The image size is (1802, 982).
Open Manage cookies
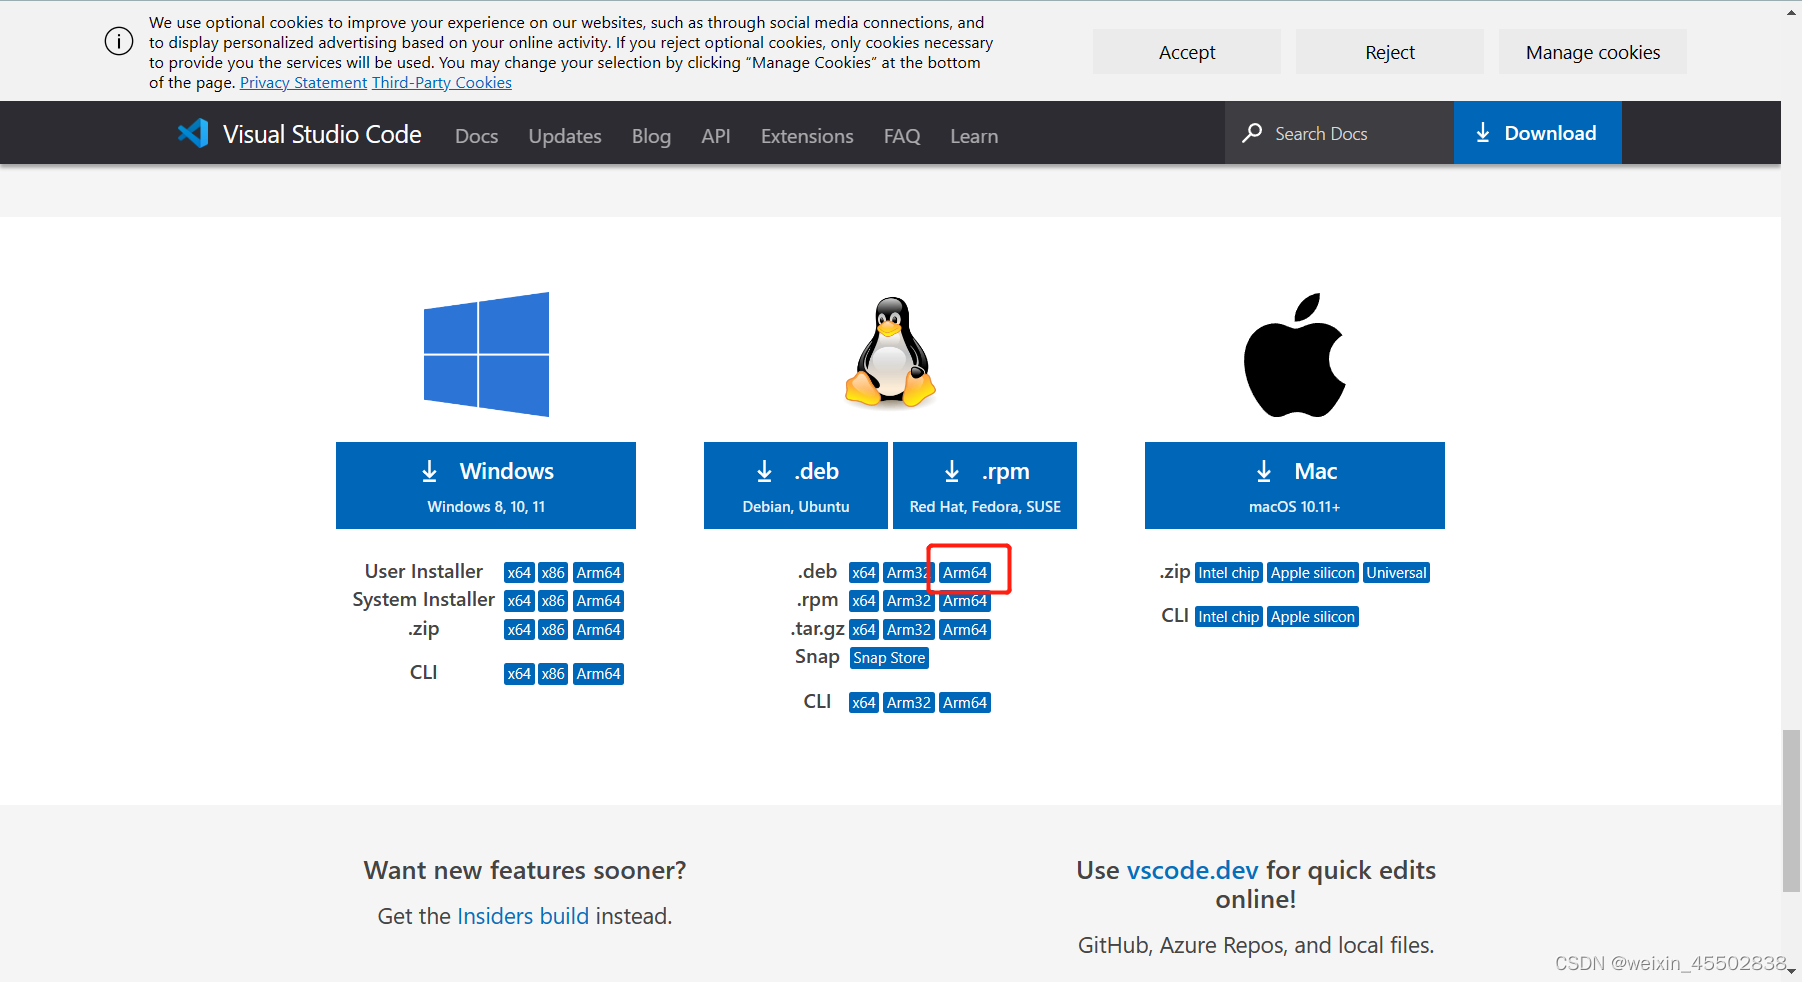point(1593,52)
